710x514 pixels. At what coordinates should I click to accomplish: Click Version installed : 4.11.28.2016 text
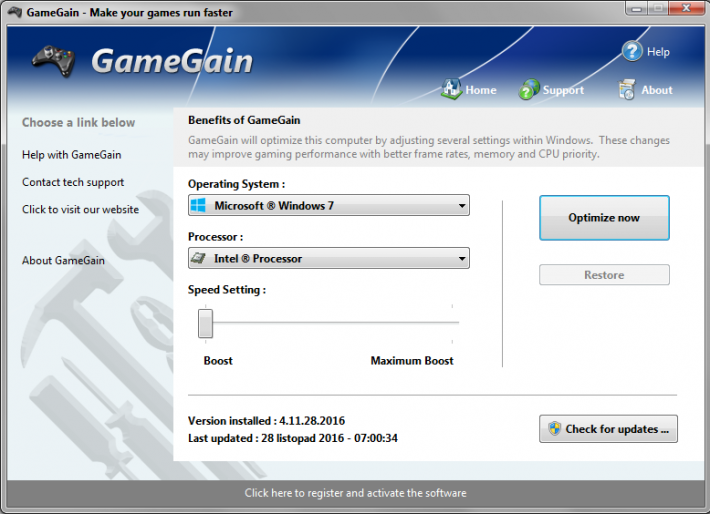pyautogui.click(x=266, y=421)
